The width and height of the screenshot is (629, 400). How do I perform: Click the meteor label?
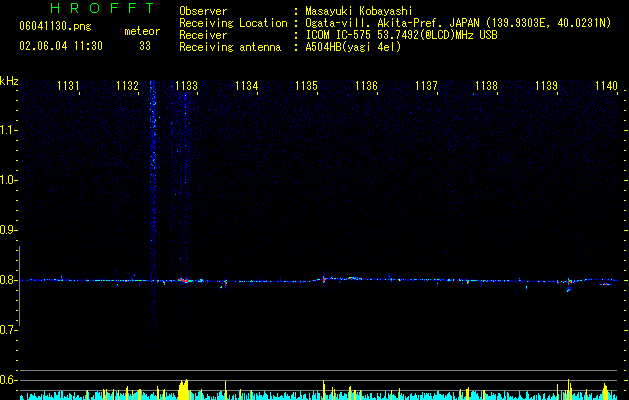click(142, 31)
